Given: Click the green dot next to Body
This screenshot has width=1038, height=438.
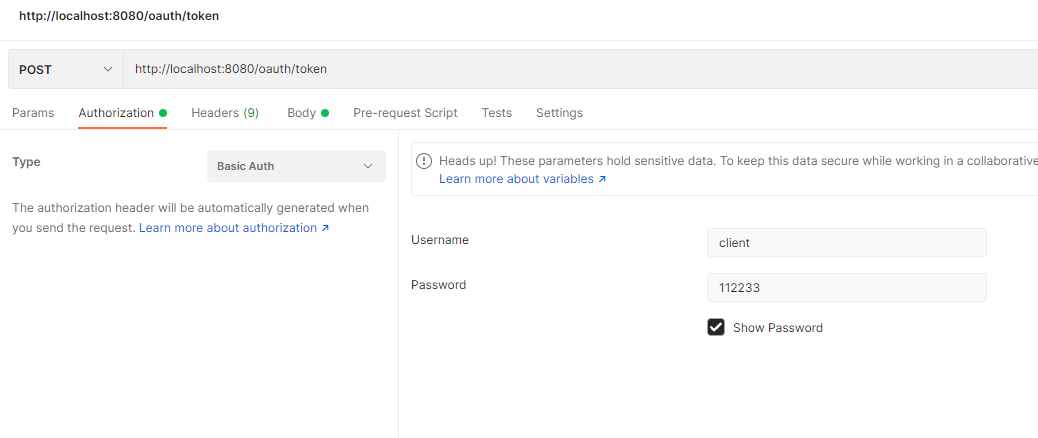Looking at the screenshot, I should click(x=325, y=113).
